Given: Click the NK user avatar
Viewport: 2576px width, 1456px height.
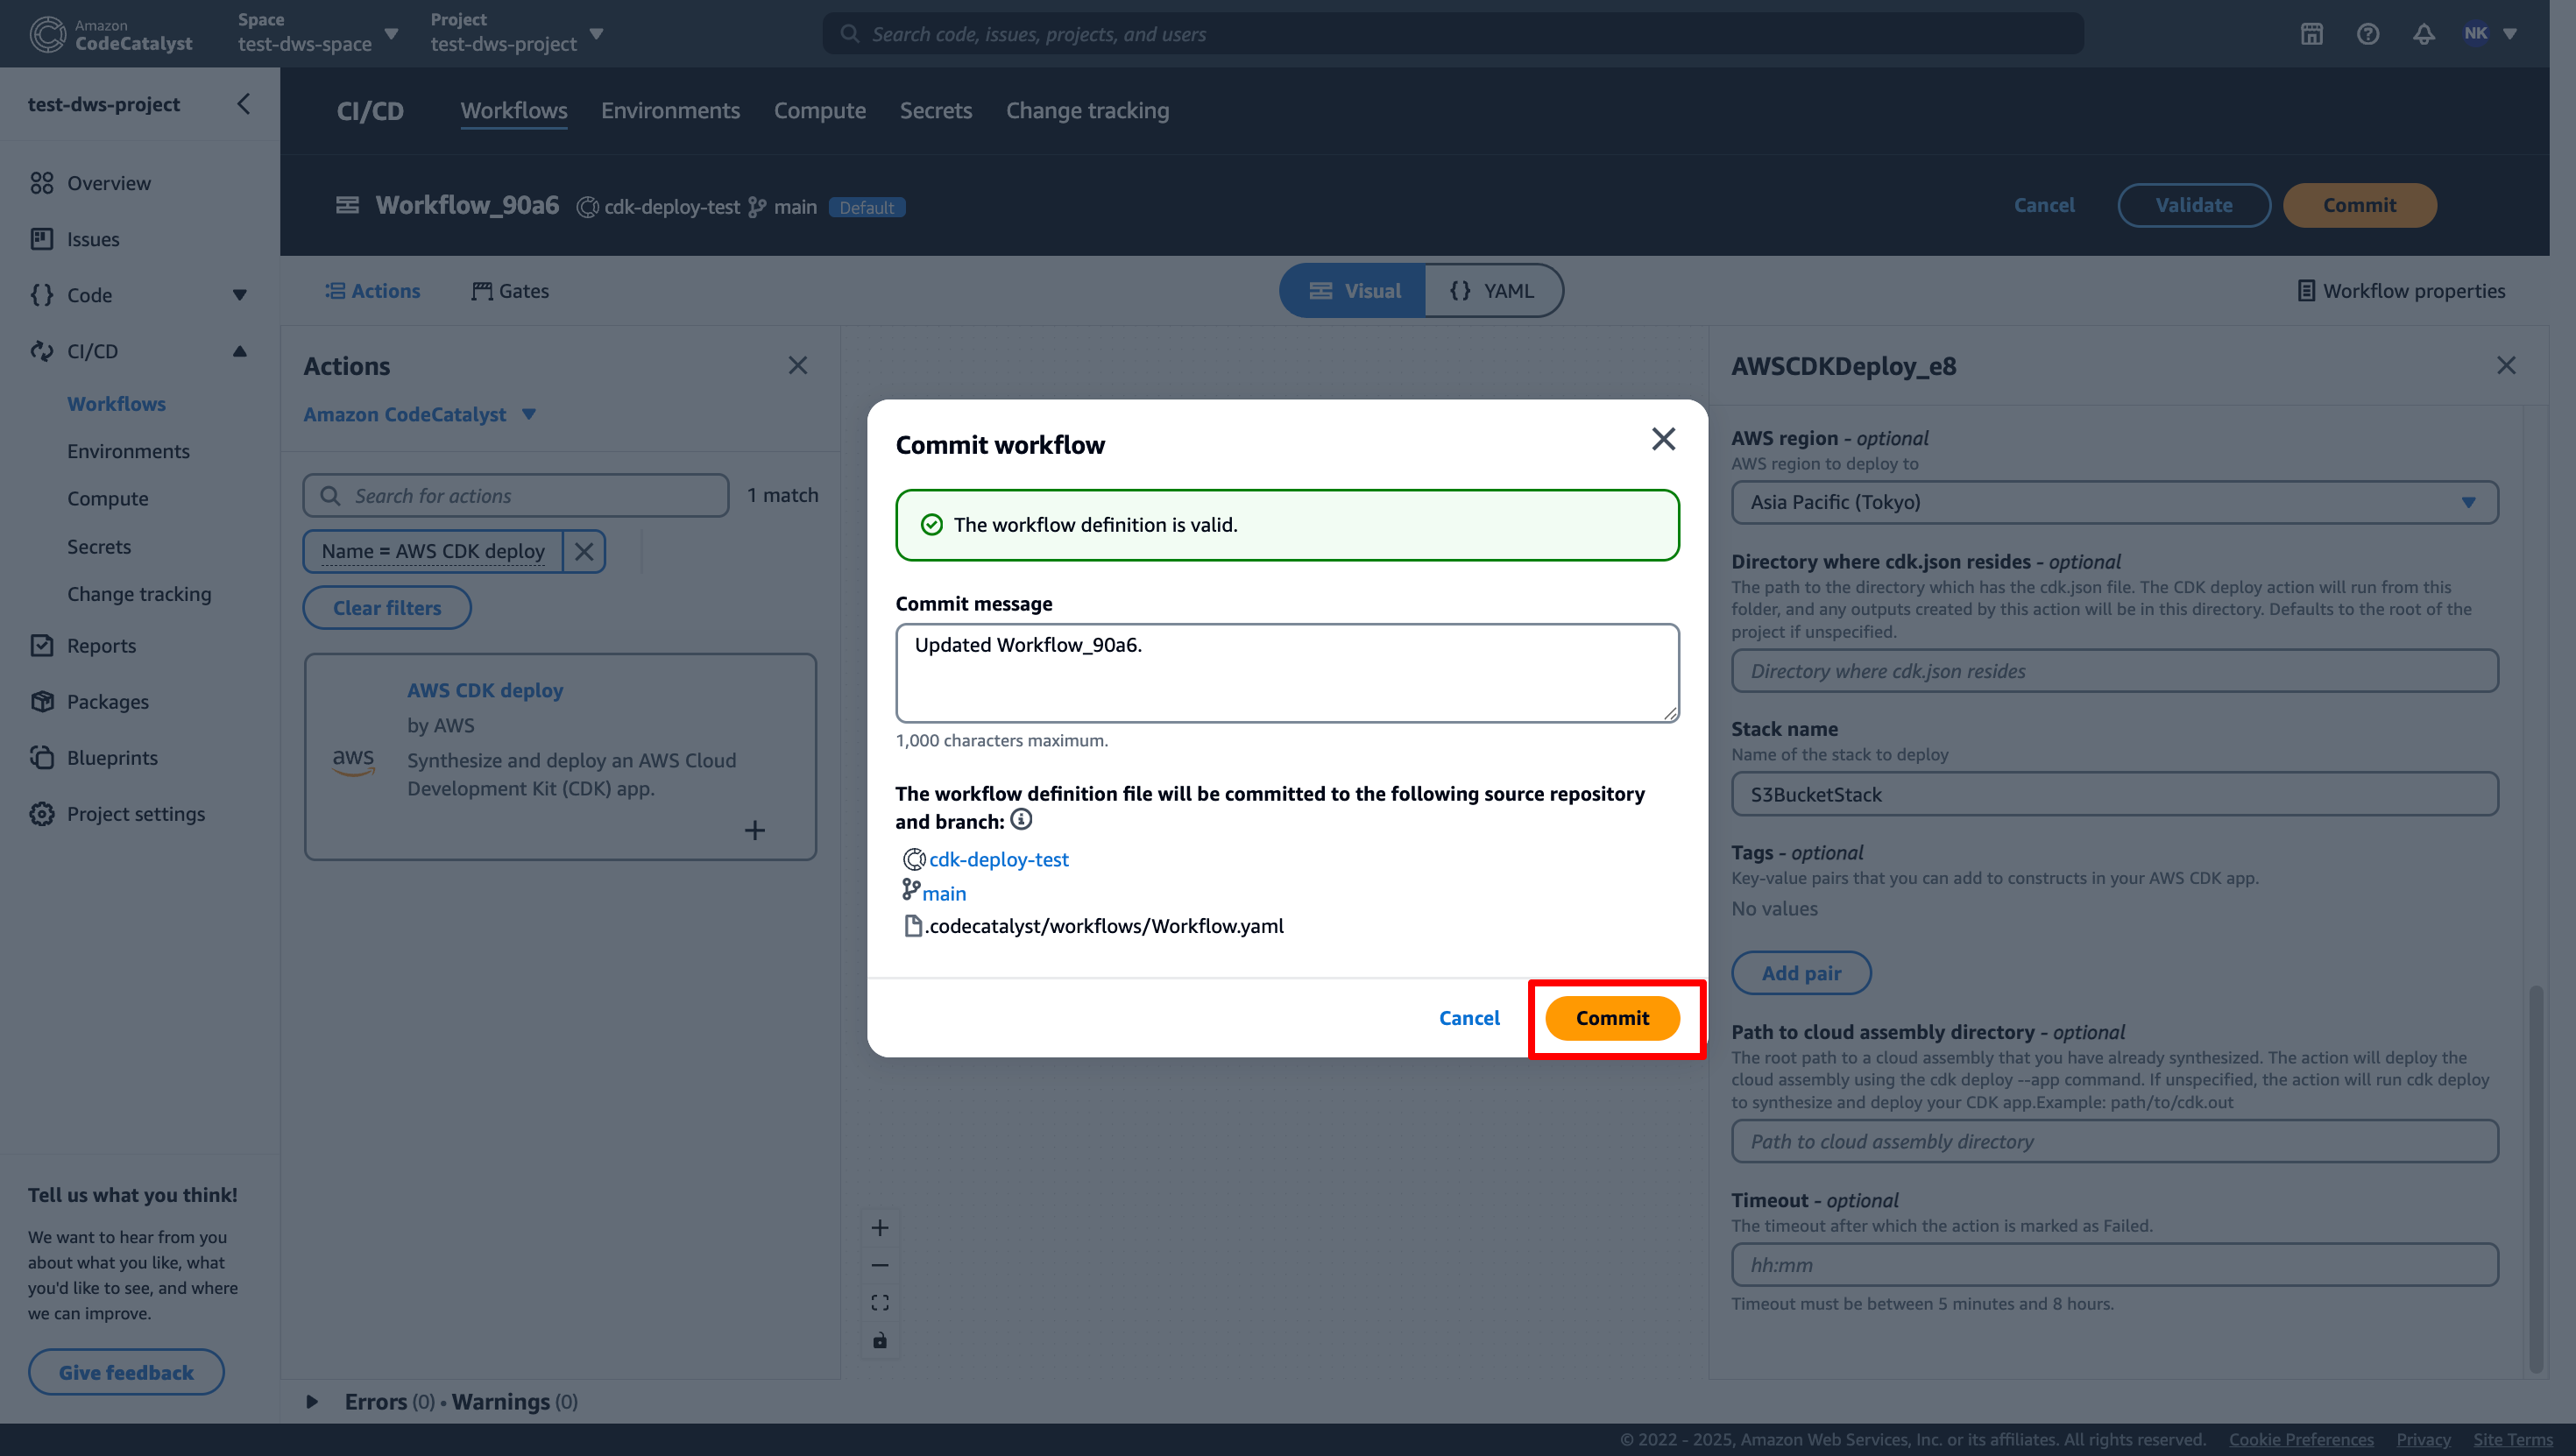Looking at the screenshot, I should coord(2475,33).
